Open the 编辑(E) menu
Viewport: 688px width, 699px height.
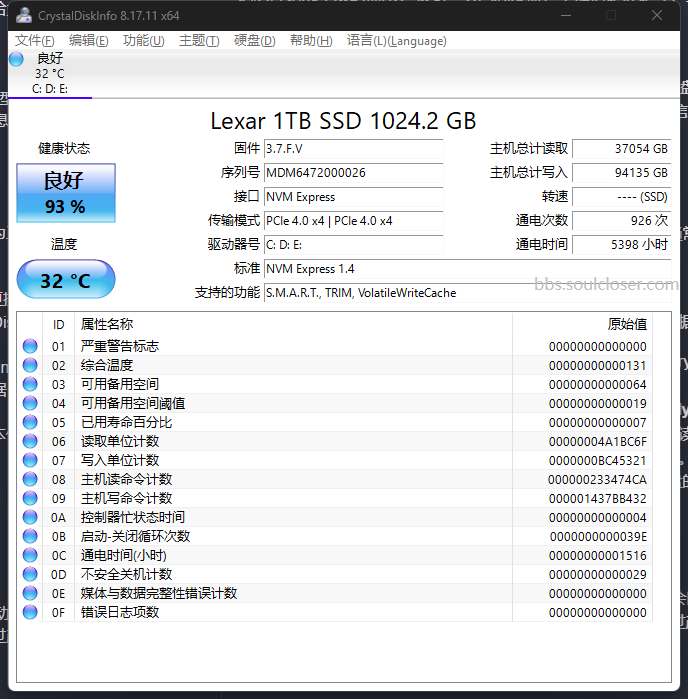tap(89, 41)
